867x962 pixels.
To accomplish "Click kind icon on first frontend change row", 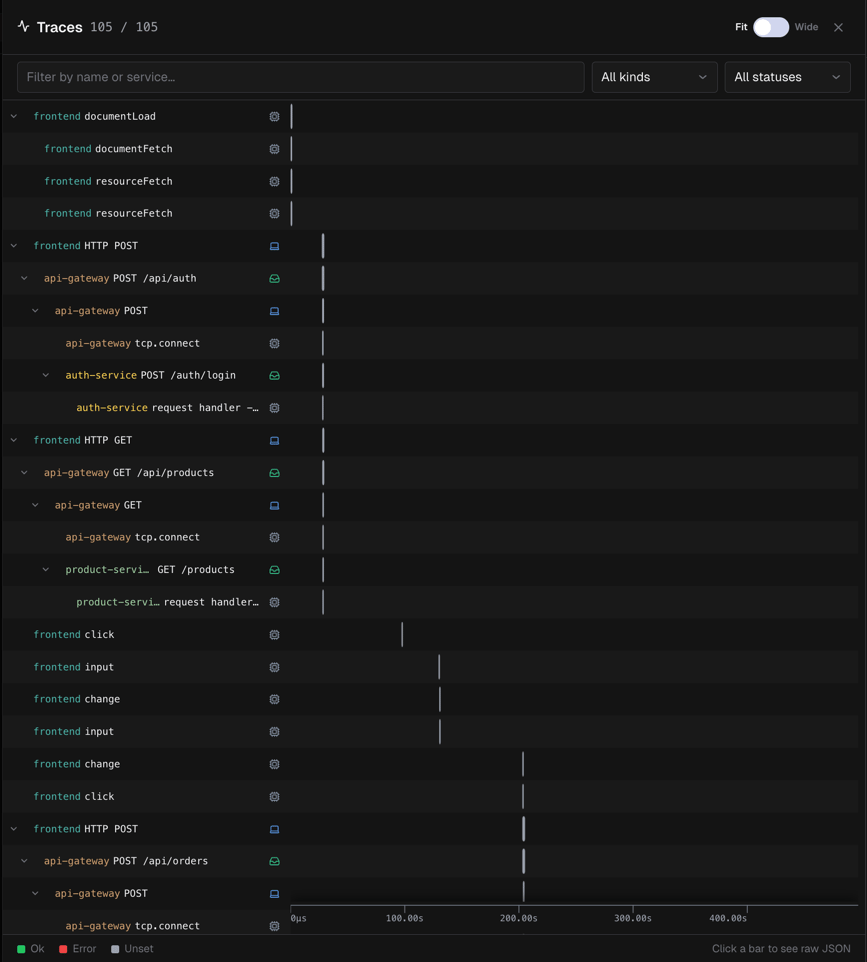I will tap(274, 699).
